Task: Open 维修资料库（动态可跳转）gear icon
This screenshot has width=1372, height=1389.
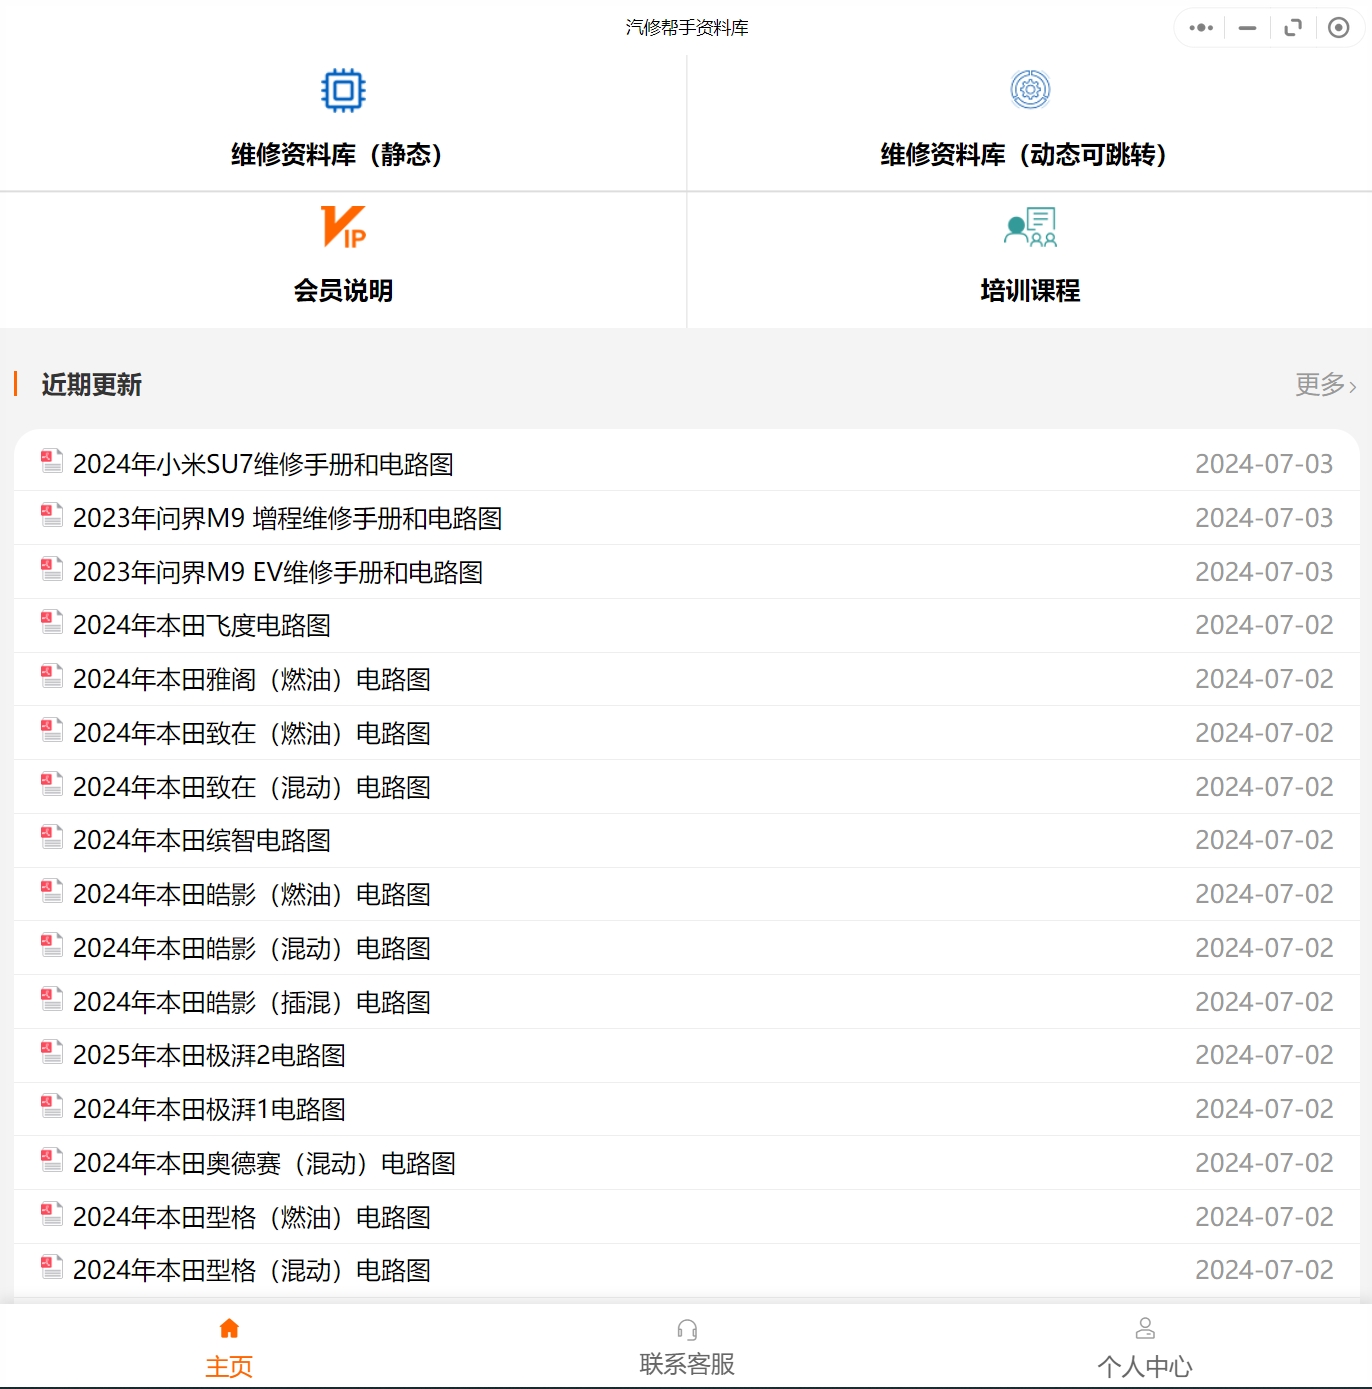Action: point(1029,89)
